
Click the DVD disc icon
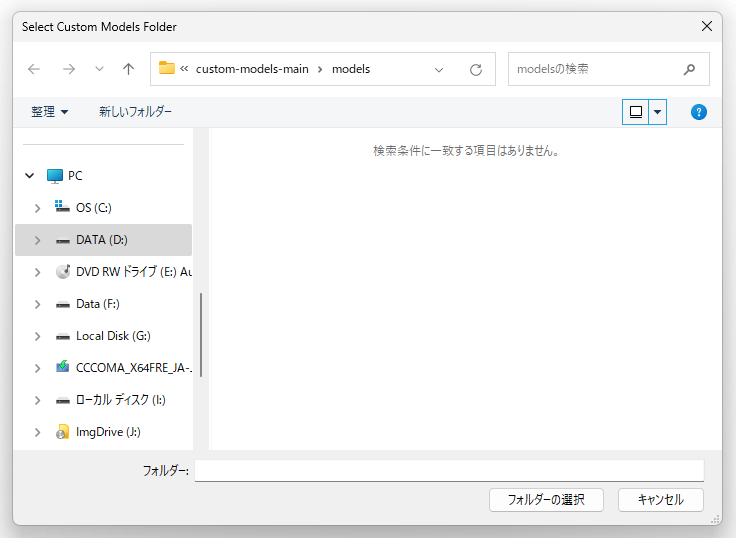click(63, 271)
